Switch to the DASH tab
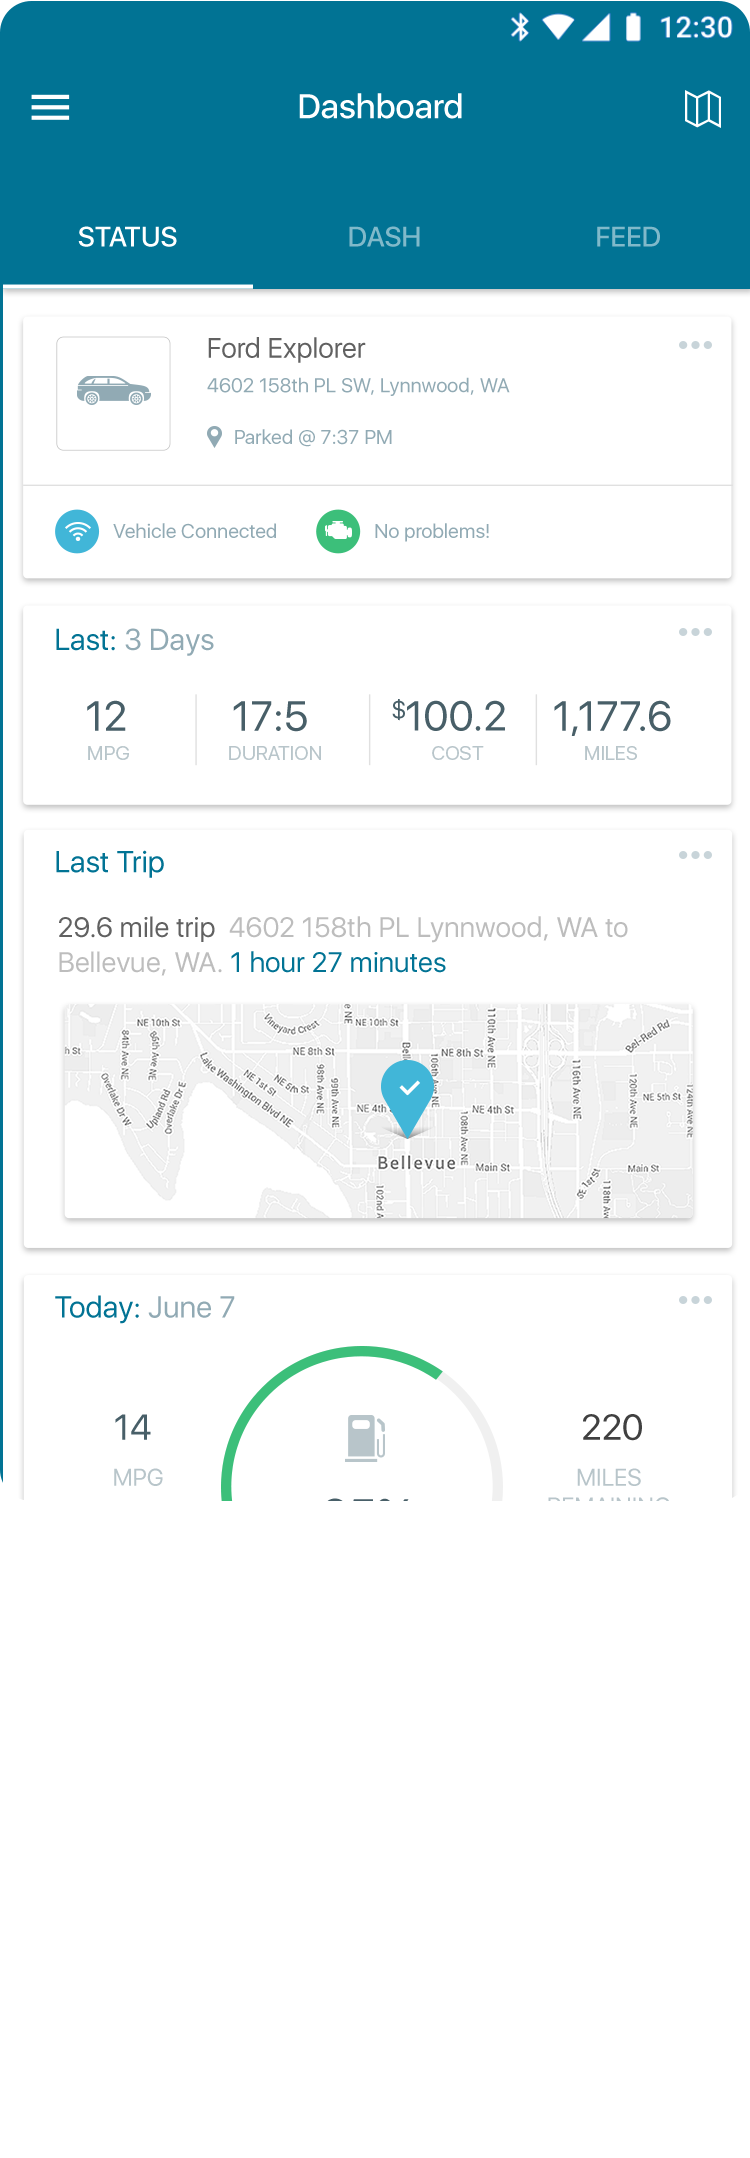 [x=384, y=237]
